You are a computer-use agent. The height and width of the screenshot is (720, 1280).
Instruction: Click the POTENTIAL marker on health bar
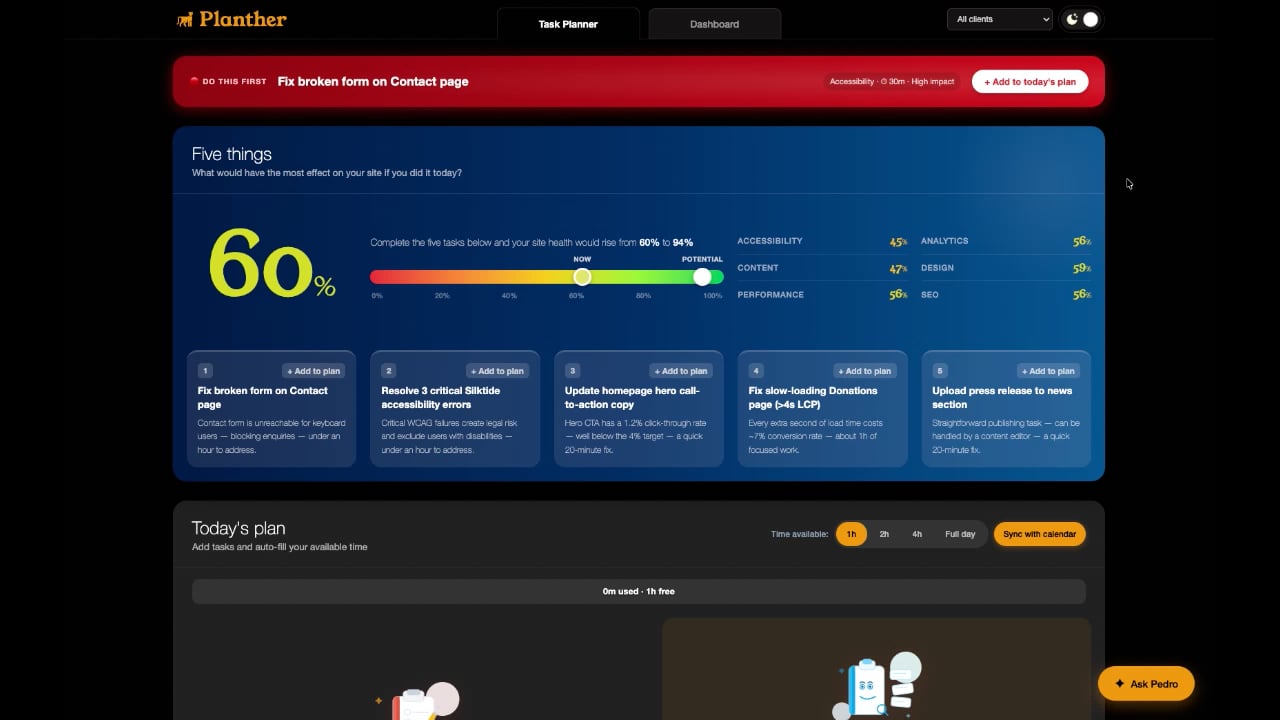[x=702, y=277]
